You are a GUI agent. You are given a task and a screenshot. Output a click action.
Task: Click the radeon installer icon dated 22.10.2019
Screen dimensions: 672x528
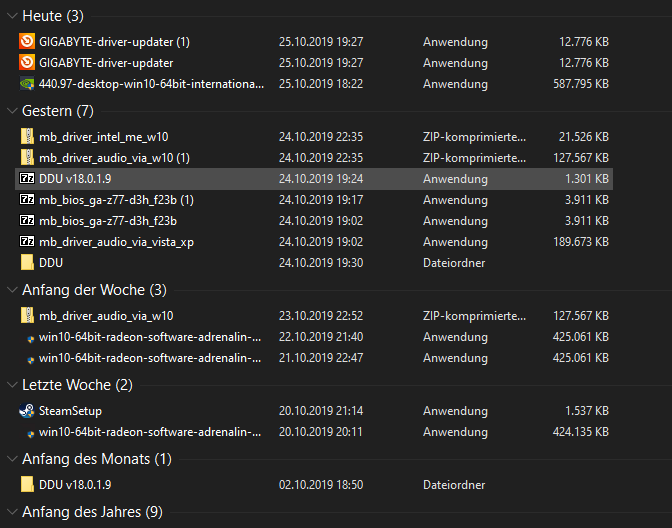pos(32,337)
